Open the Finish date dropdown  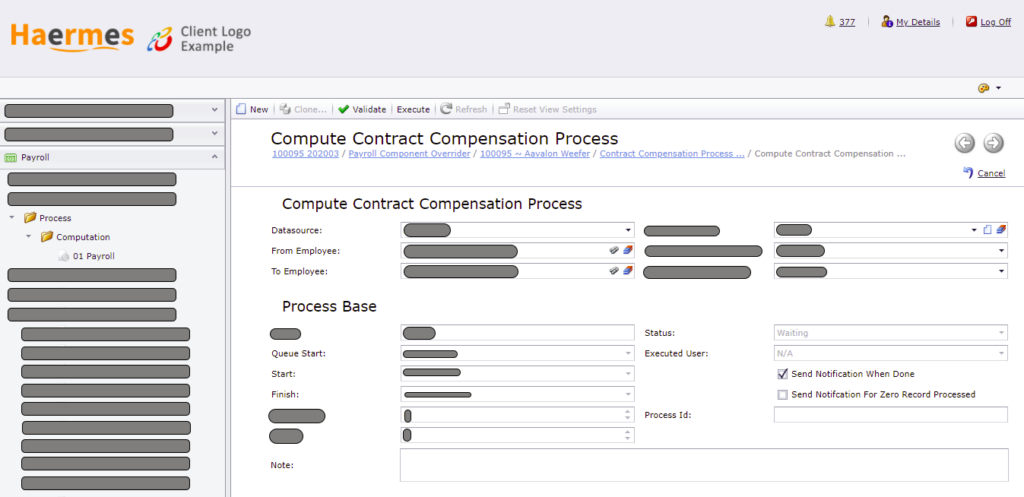(x=628, y=394)
